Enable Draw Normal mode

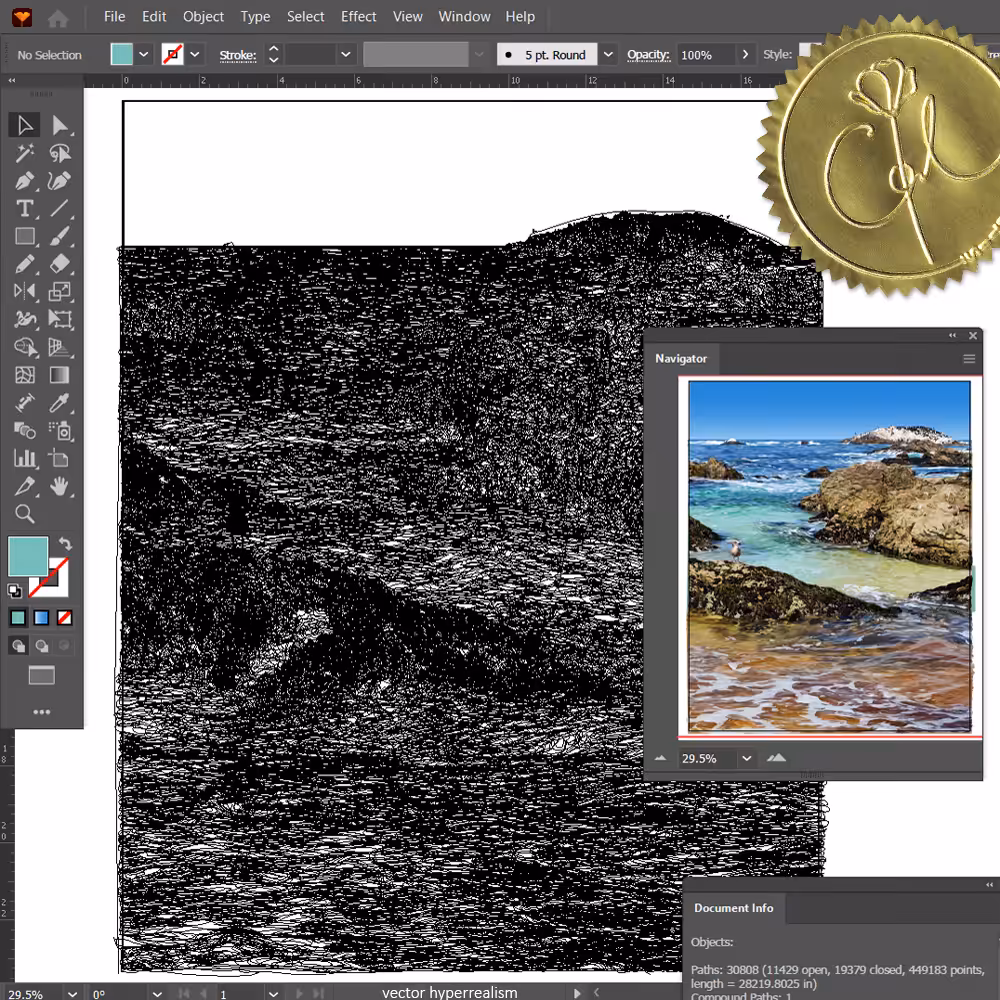pyautogui.click(x=18, y=646)
